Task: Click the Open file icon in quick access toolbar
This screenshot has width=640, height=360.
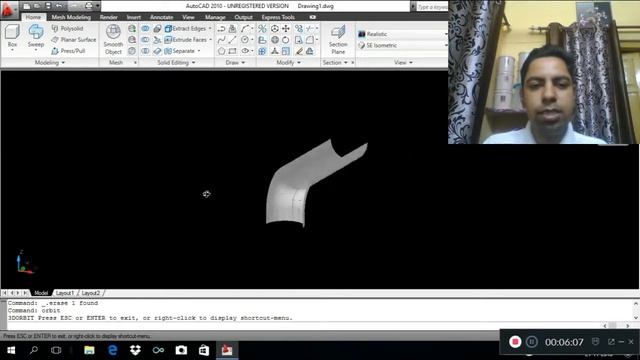Action: pos(38,6)
